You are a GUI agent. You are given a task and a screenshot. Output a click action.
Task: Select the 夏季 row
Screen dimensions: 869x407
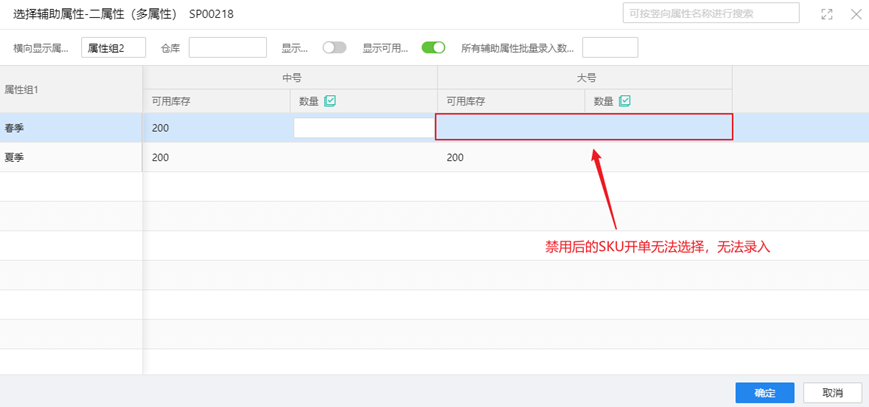click(70, 157)
